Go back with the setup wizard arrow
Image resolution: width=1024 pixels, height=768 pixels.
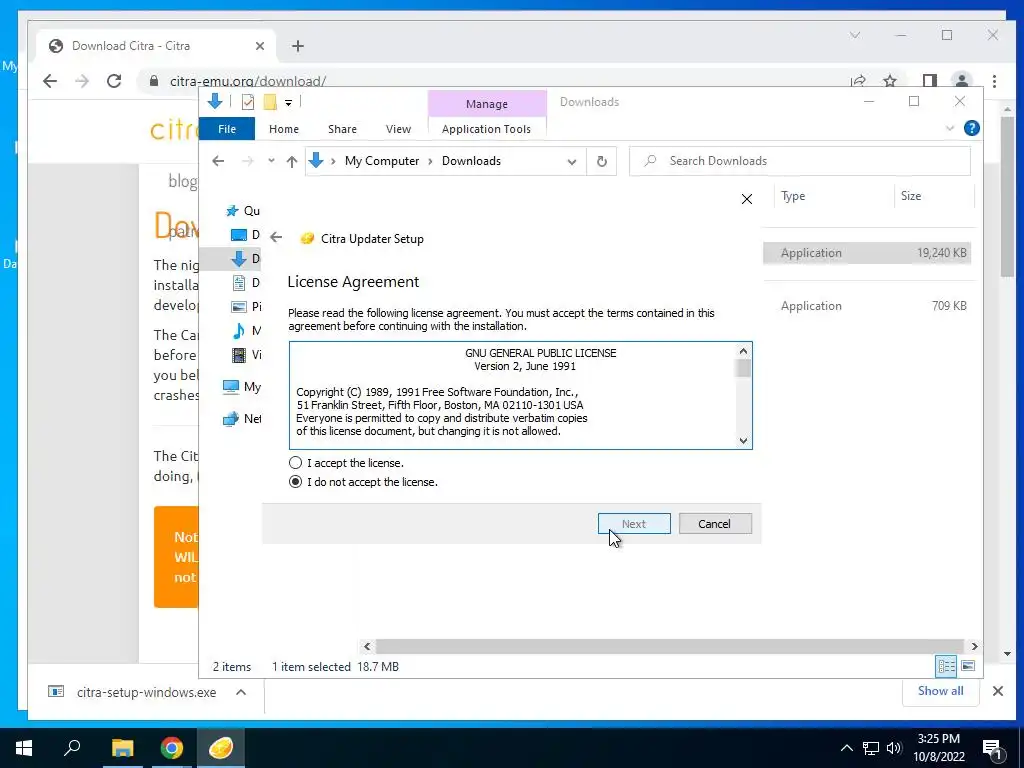pos(276,238)
